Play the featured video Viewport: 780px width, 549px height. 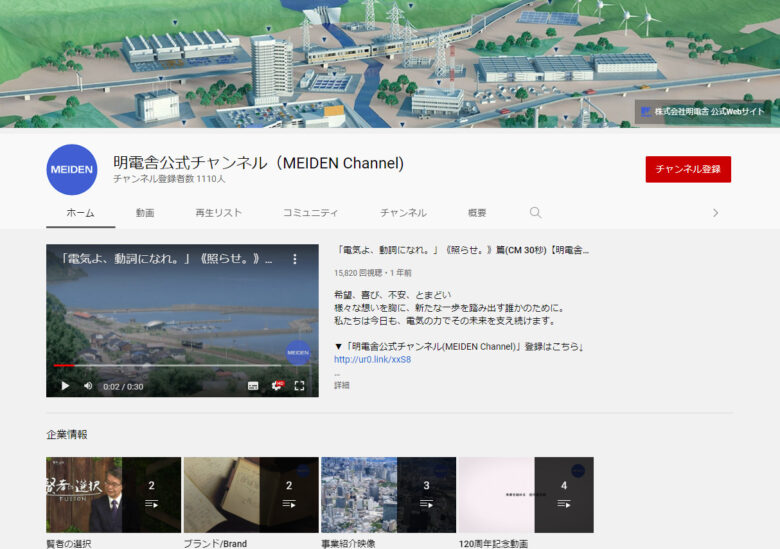click(x=65, y=386)
